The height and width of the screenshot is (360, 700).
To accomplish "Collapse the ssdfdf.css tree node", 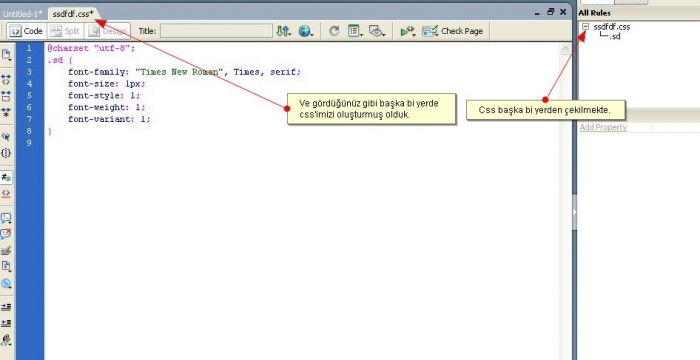I will pos(585,27).
